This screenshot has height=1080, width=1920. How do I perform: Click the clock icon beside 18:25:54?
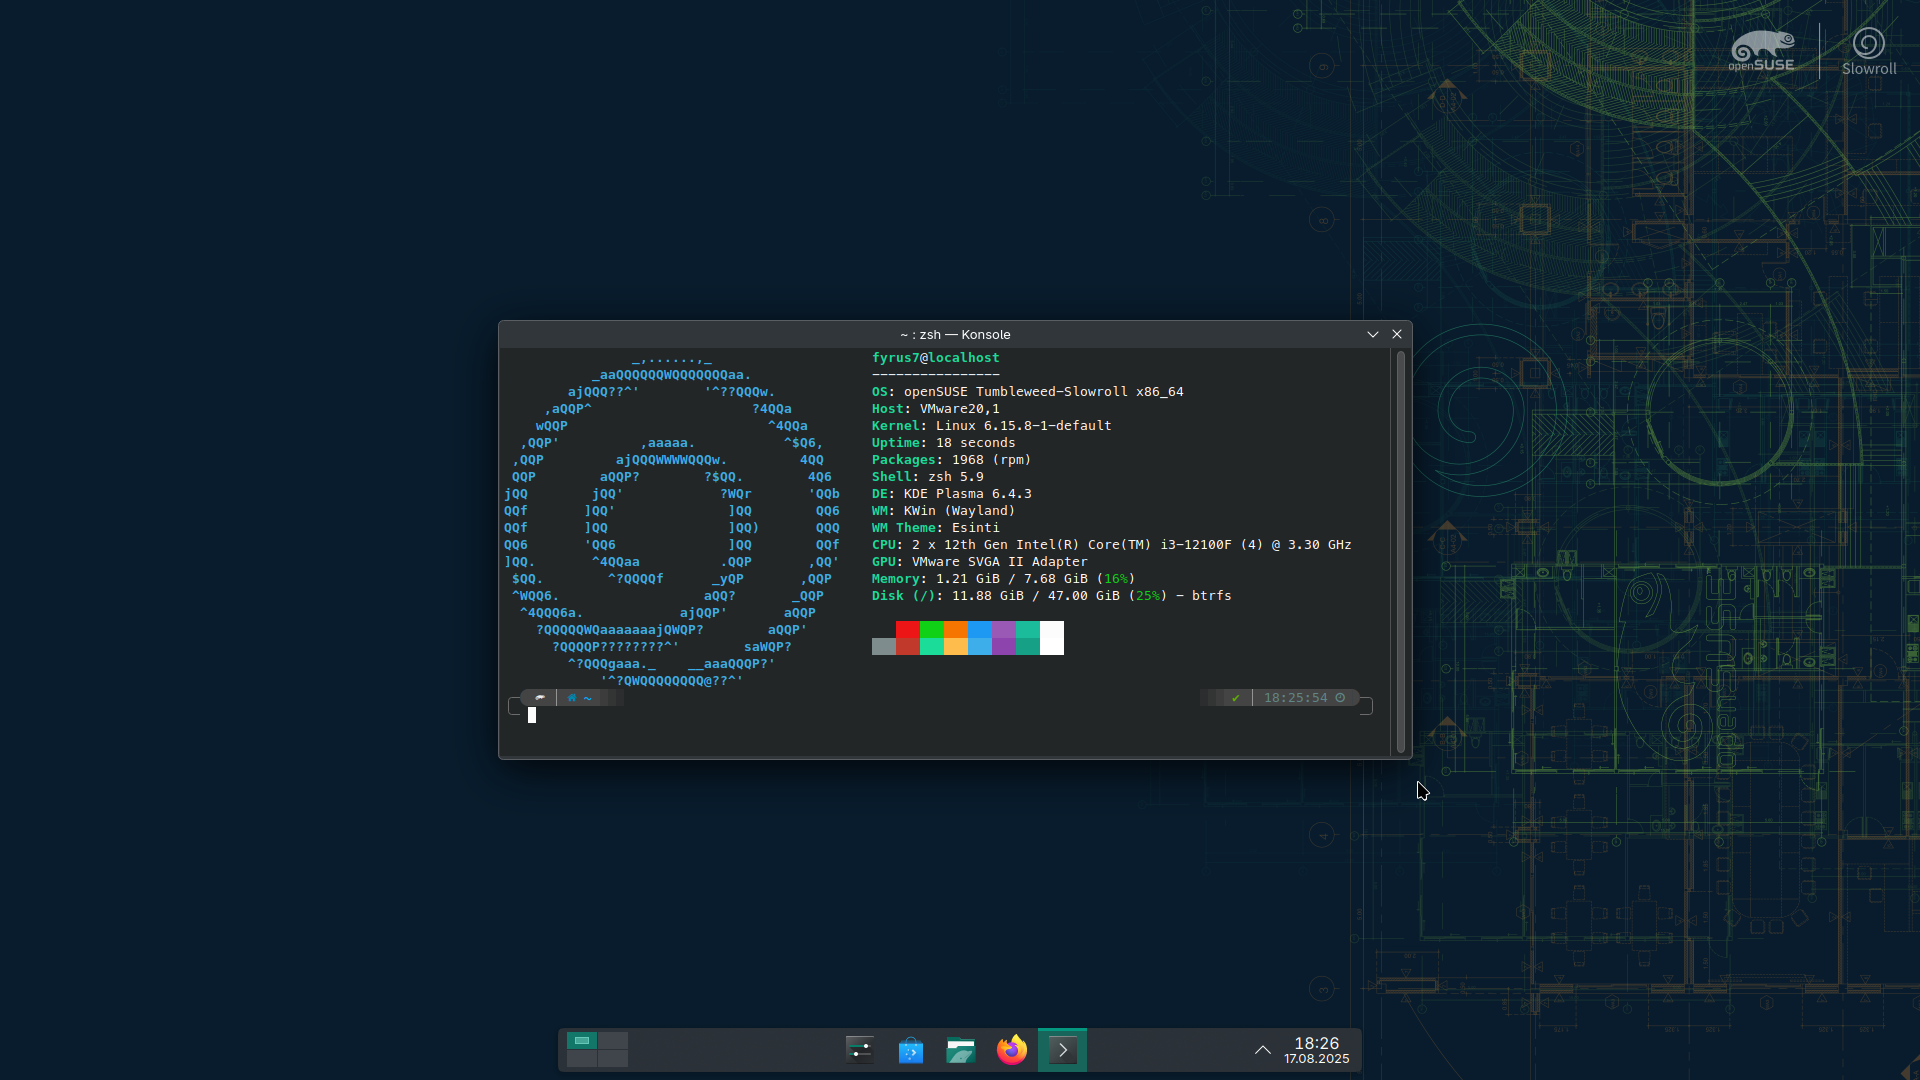pyautogui.click(x=1340, y=698)
